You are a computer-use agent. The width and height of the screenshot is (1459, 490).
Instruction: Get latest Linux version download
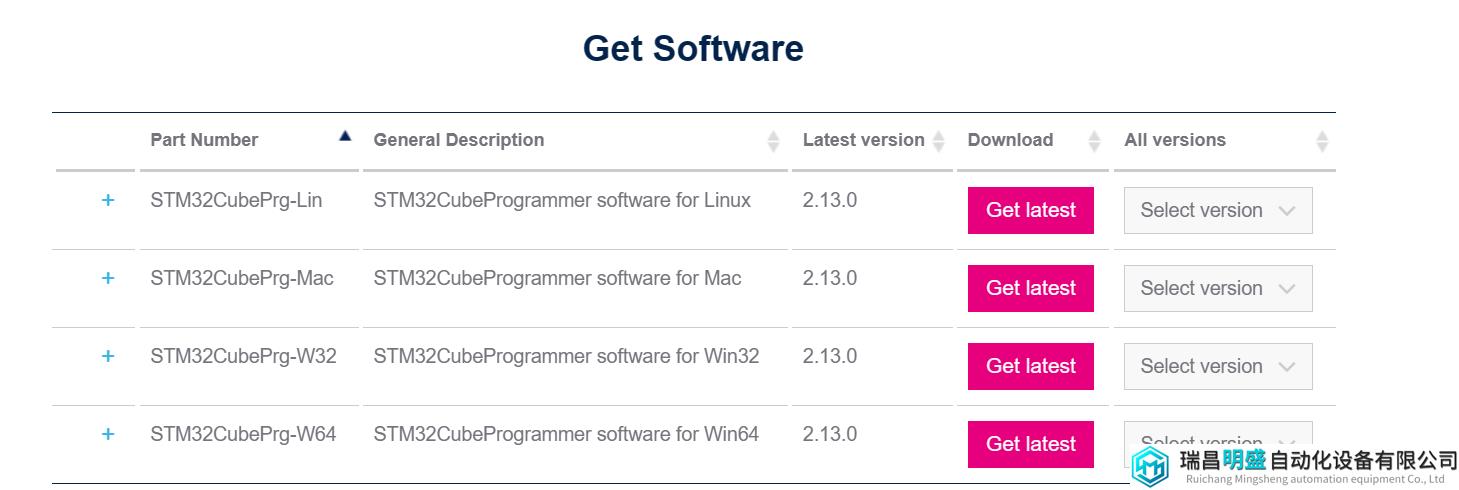[1031, 210]
